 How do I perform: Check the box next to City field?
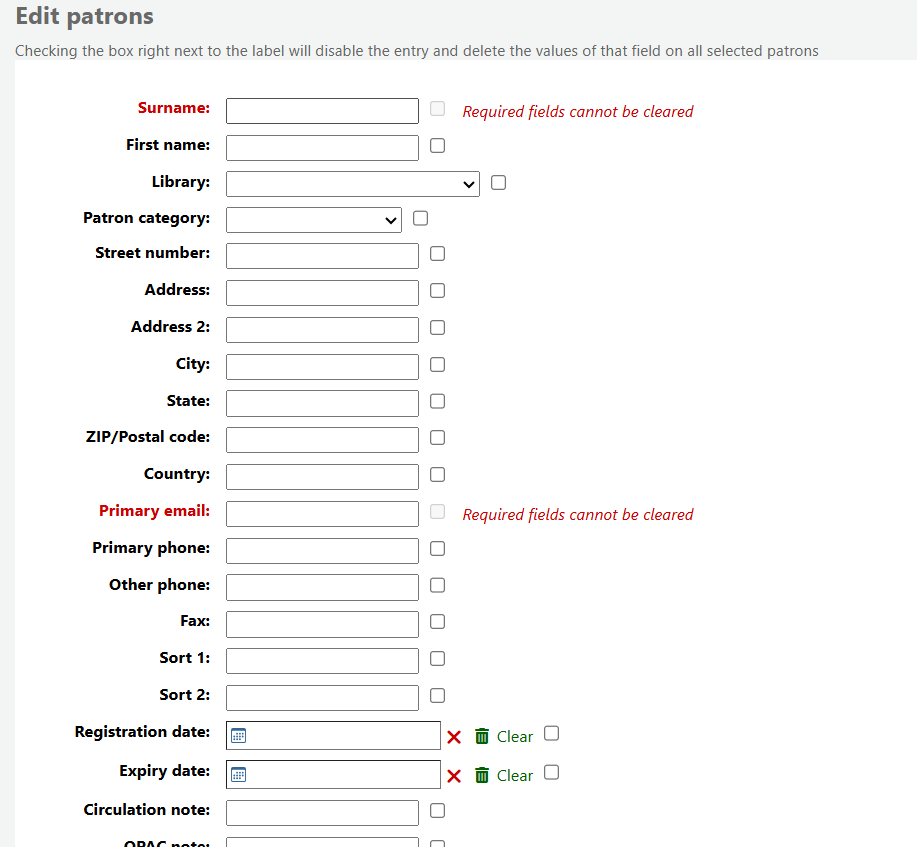[x=437, y=365]
